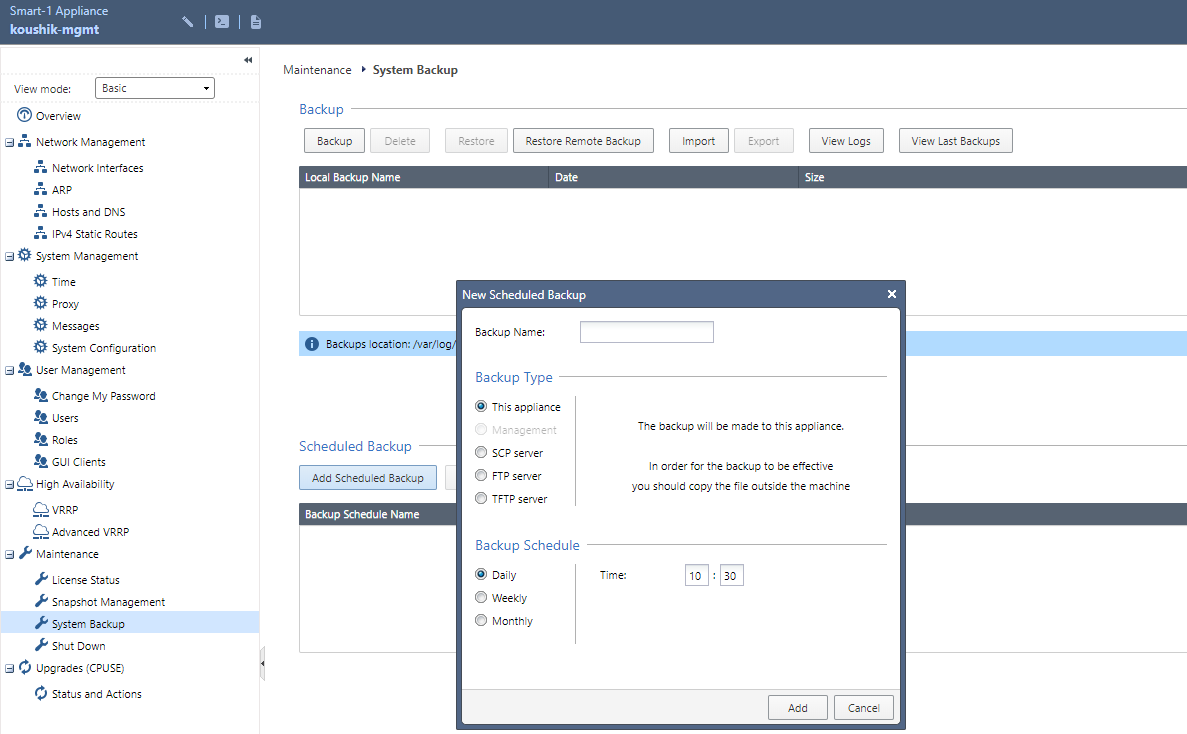Collapse the navigation pane with double-arrow icon
Image resolution: width=1187 pixels, height=734 pixels.
point(248,61)
